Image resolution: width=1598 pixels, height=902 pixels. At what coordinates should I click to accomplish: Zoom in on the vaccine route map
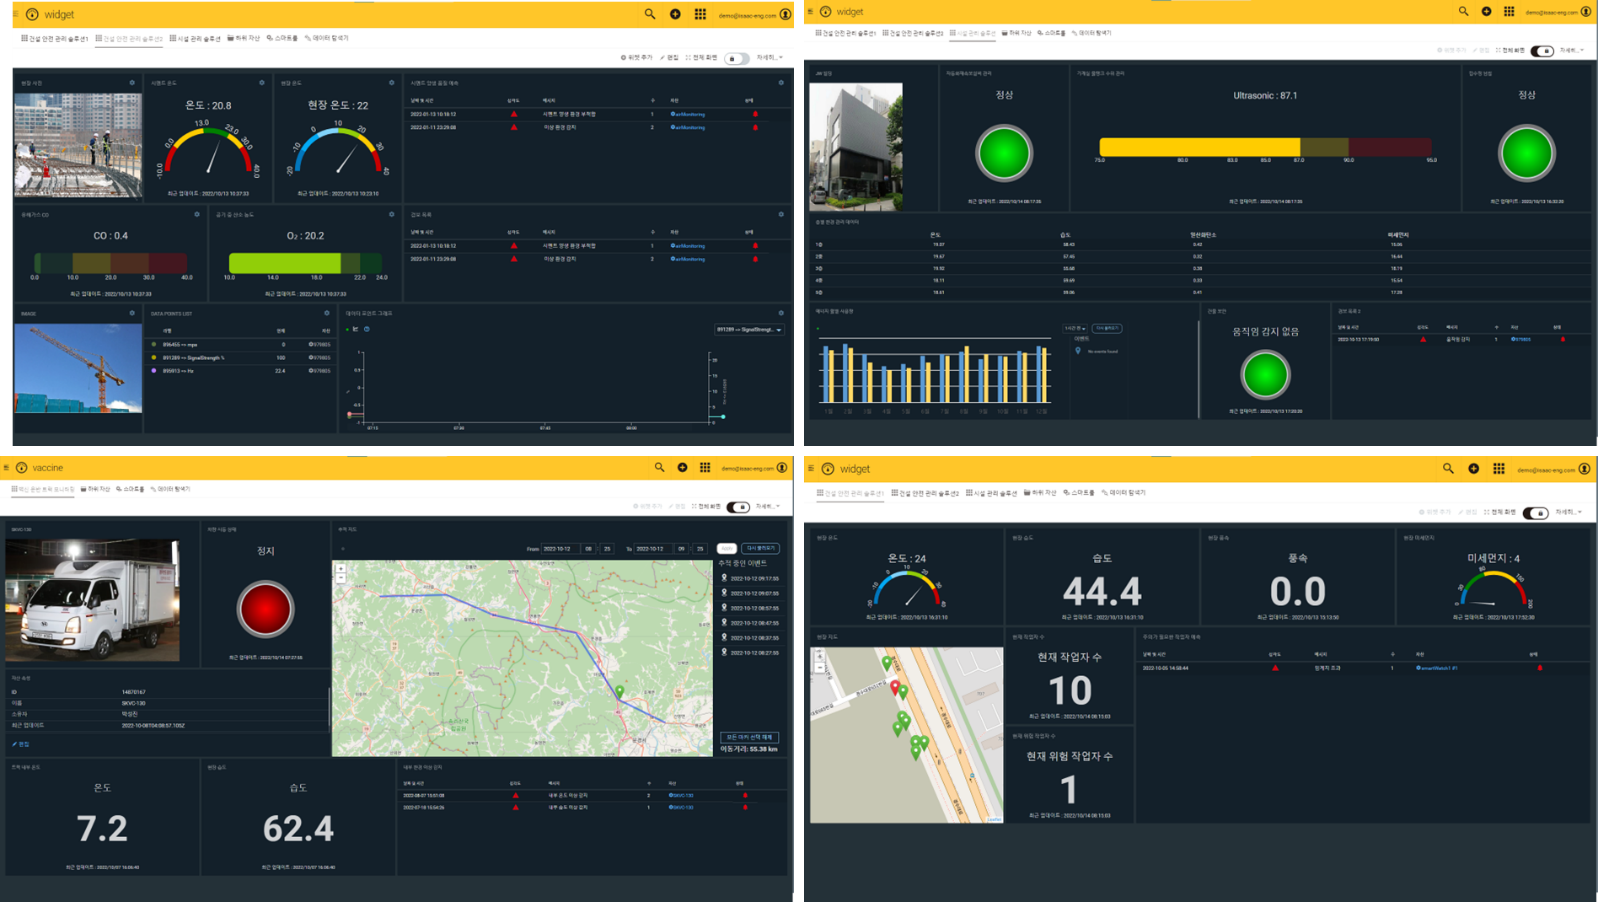point(341,568)
